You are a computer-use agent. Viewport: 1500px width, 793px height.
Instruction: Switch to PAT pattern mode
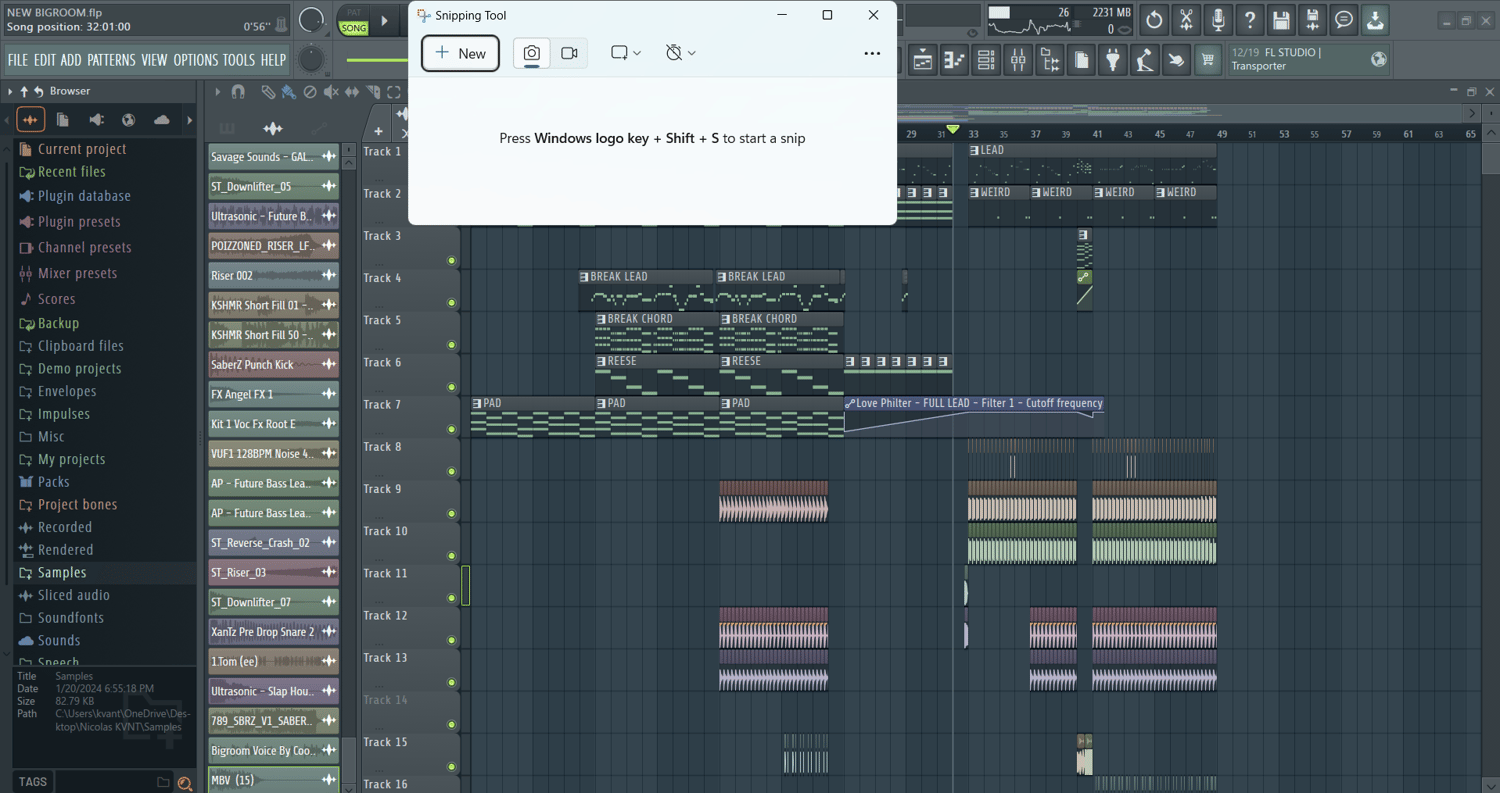[x=354, y=14]
